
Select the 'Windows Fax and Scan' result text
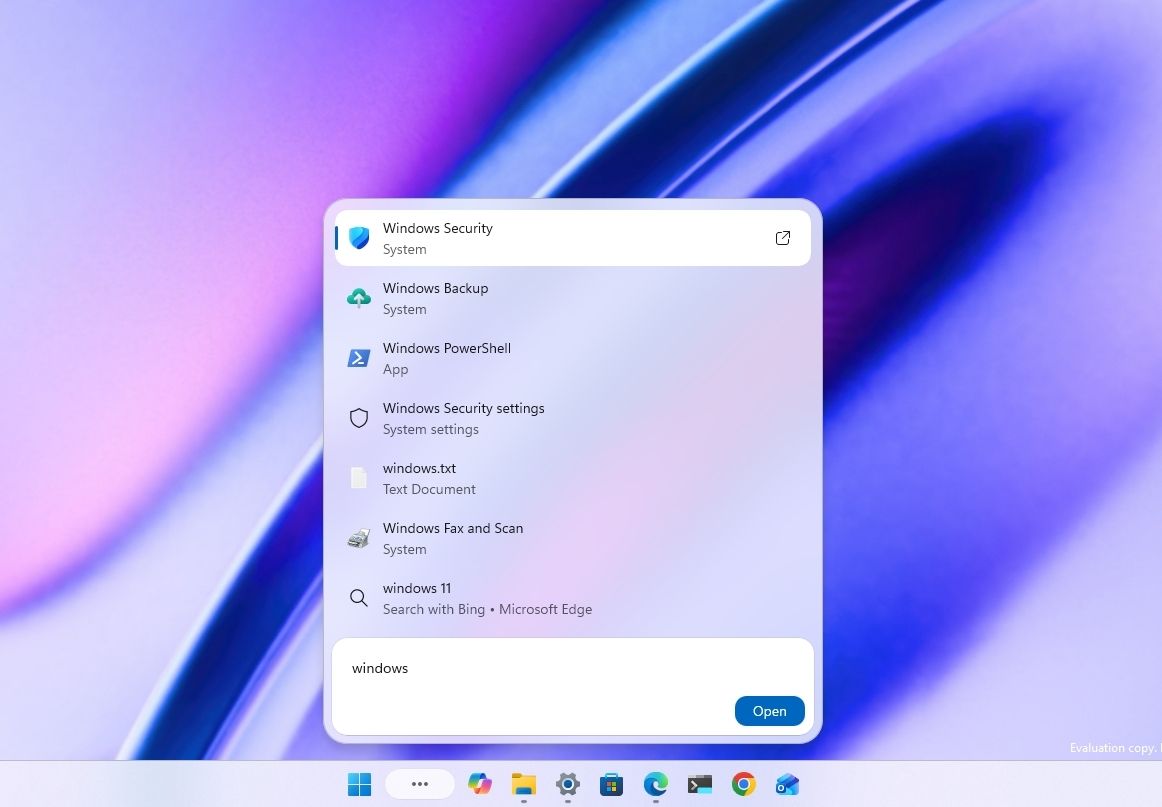coord(453,528)
